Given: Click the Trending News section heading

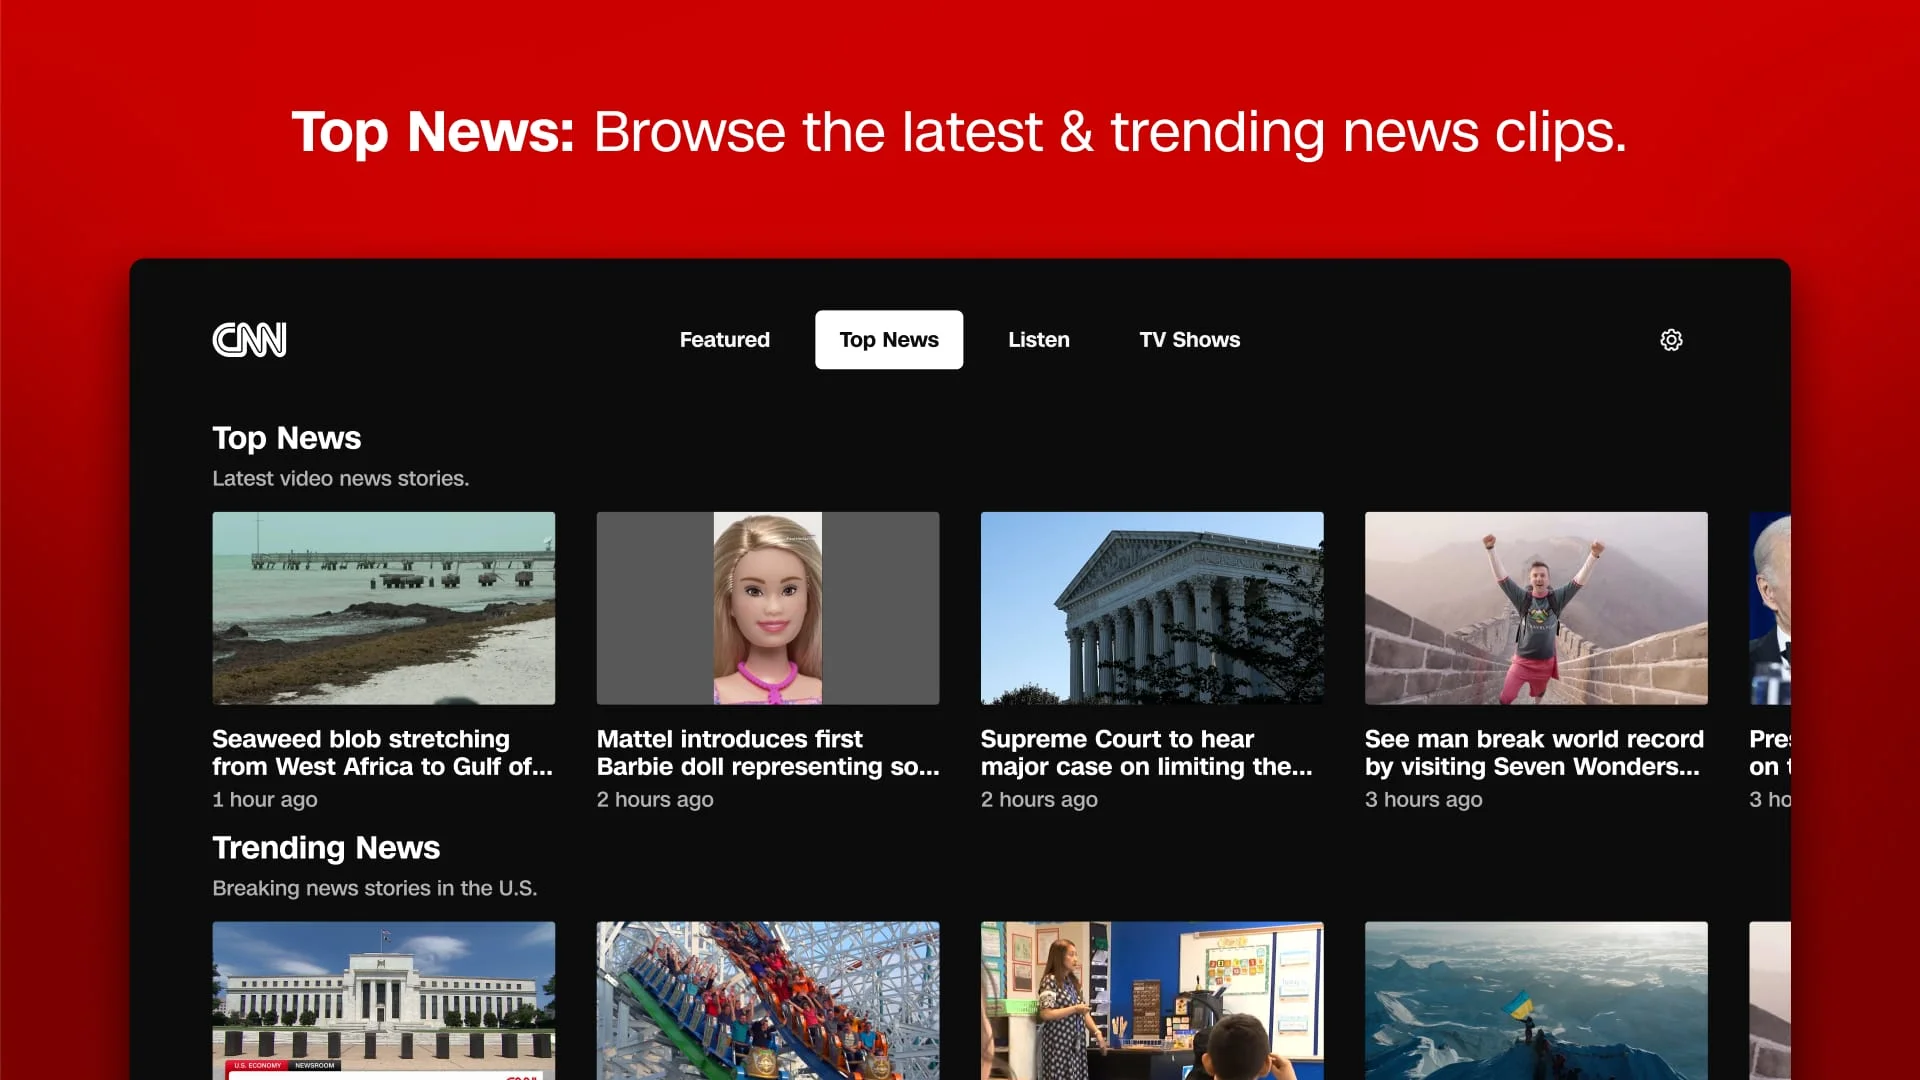Looking at the screenshot, I should coord(326,848).
